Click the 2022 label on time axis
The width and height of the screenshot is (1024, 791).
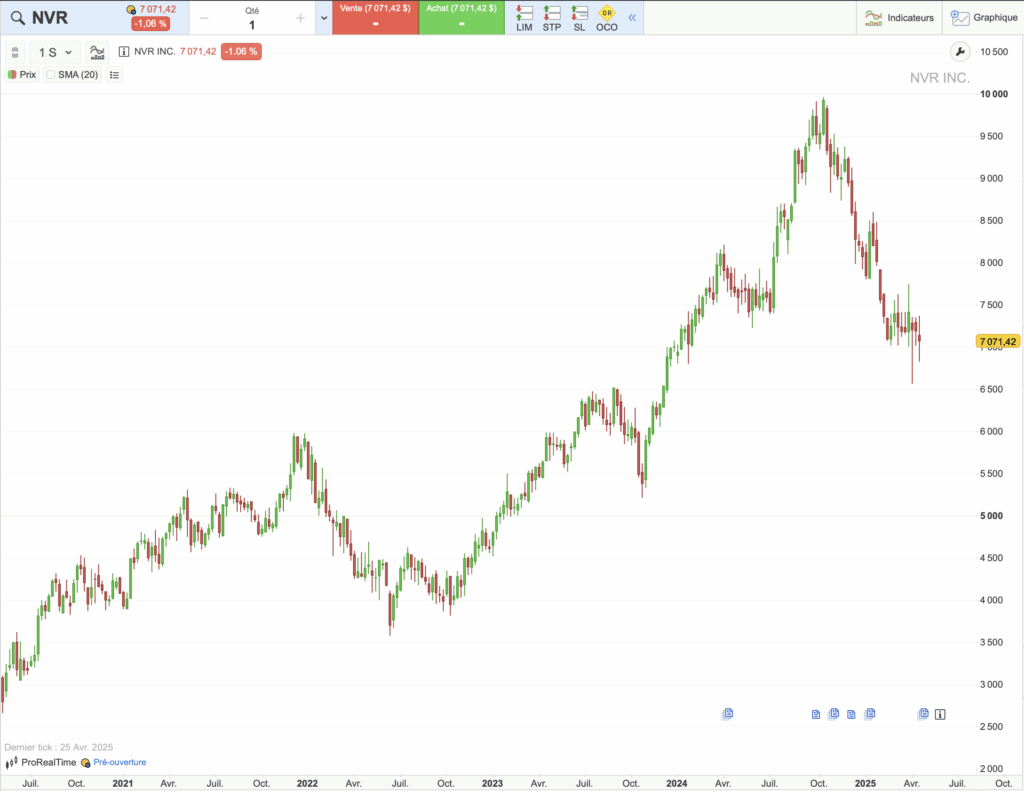307,783
